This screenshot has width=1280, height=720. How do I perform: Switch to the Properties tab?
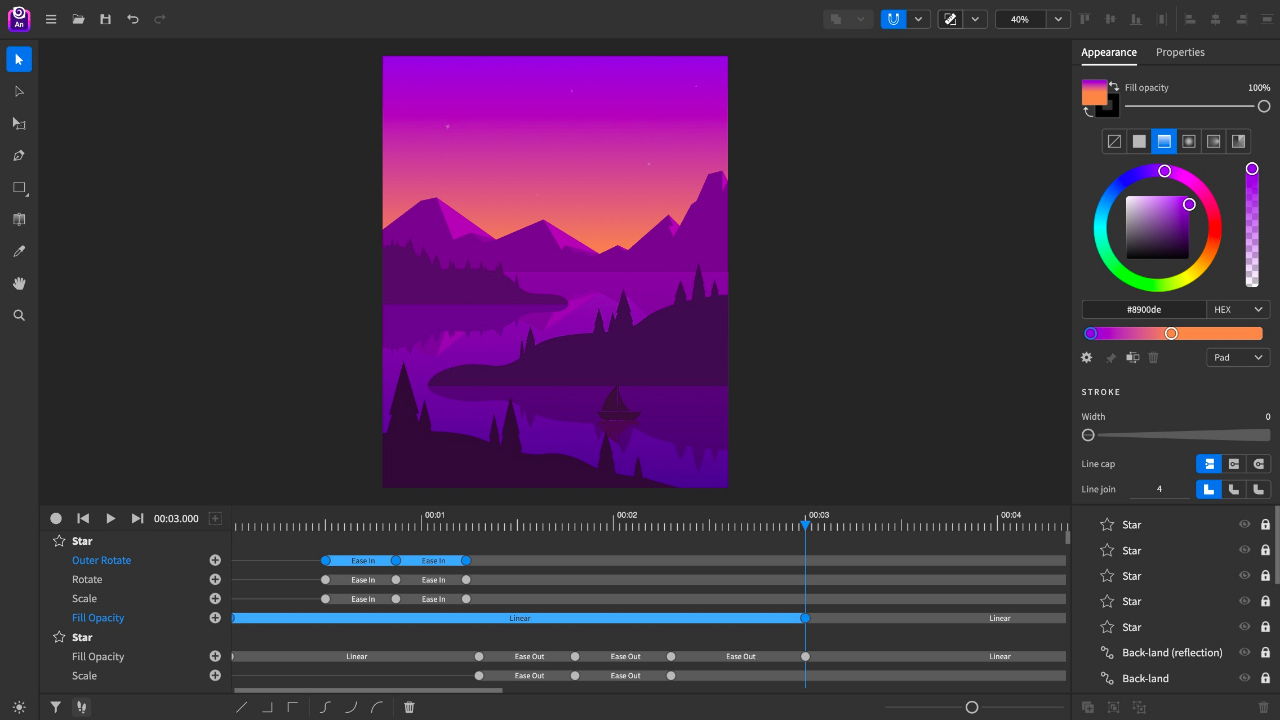pos(1180,52)
